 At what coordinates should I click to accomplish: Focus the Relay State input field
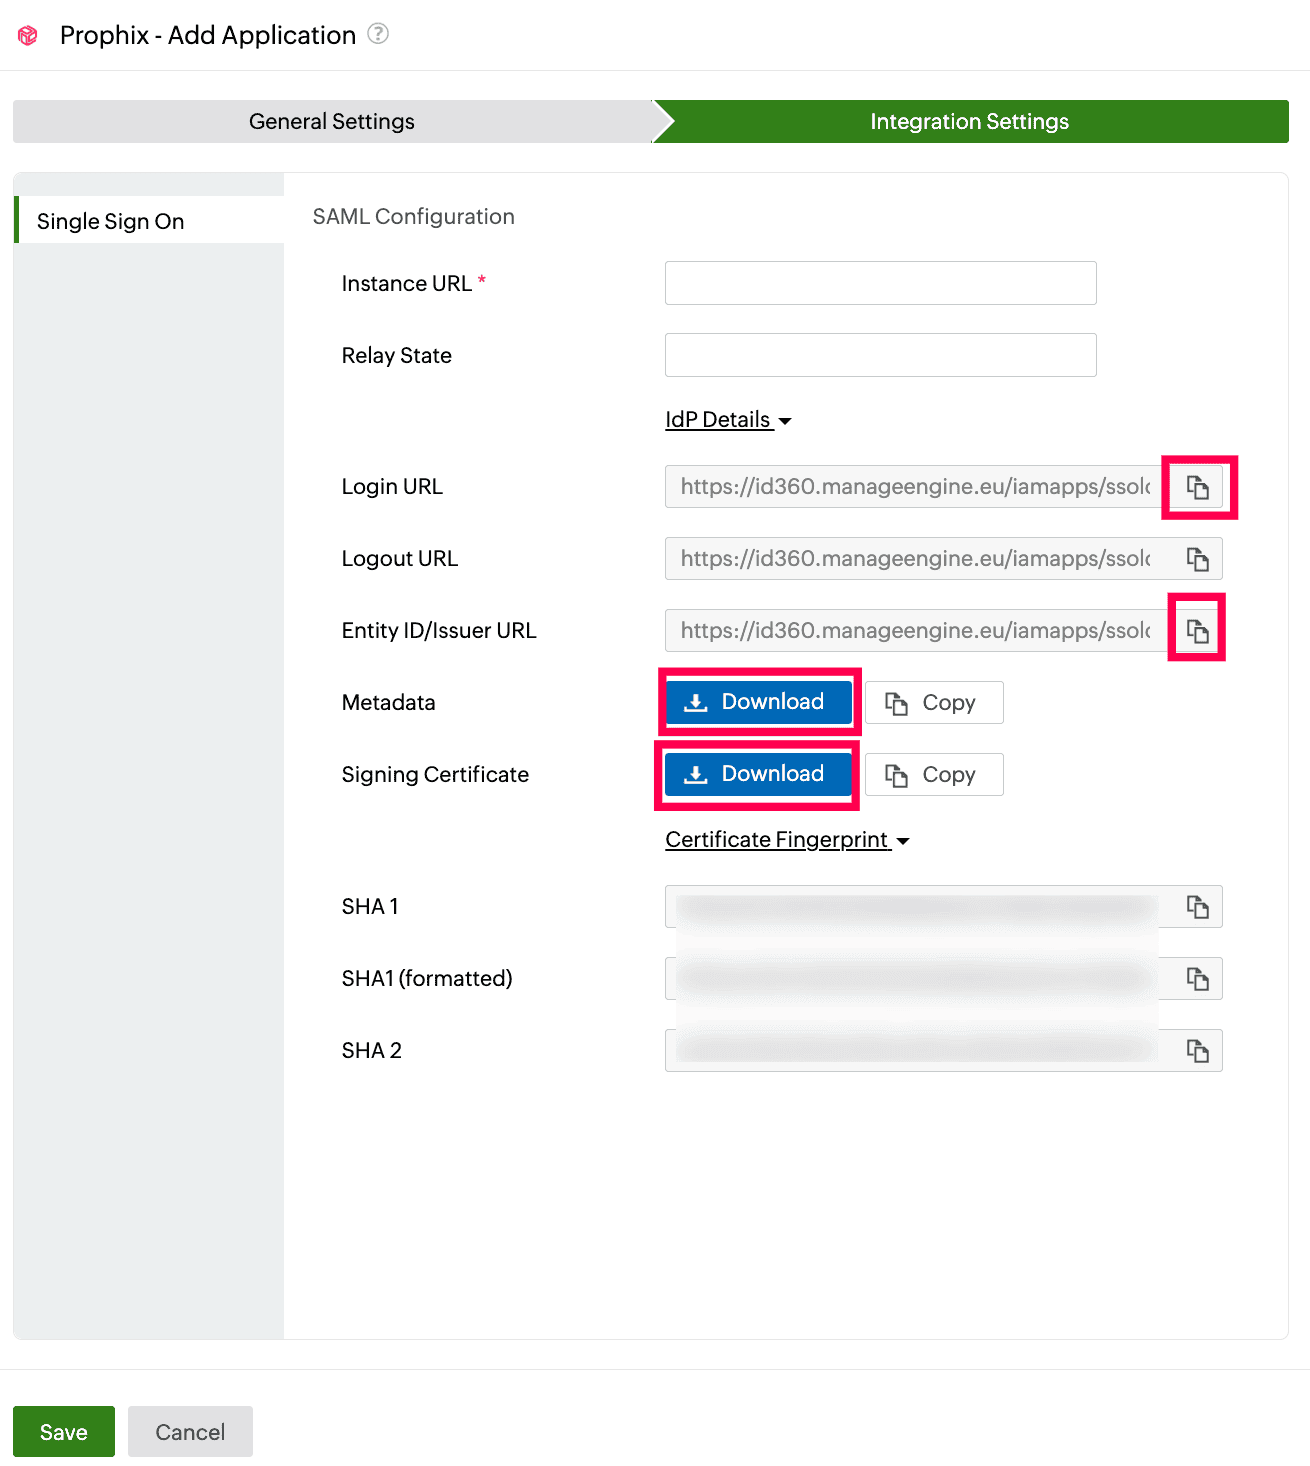pos(881,355)
